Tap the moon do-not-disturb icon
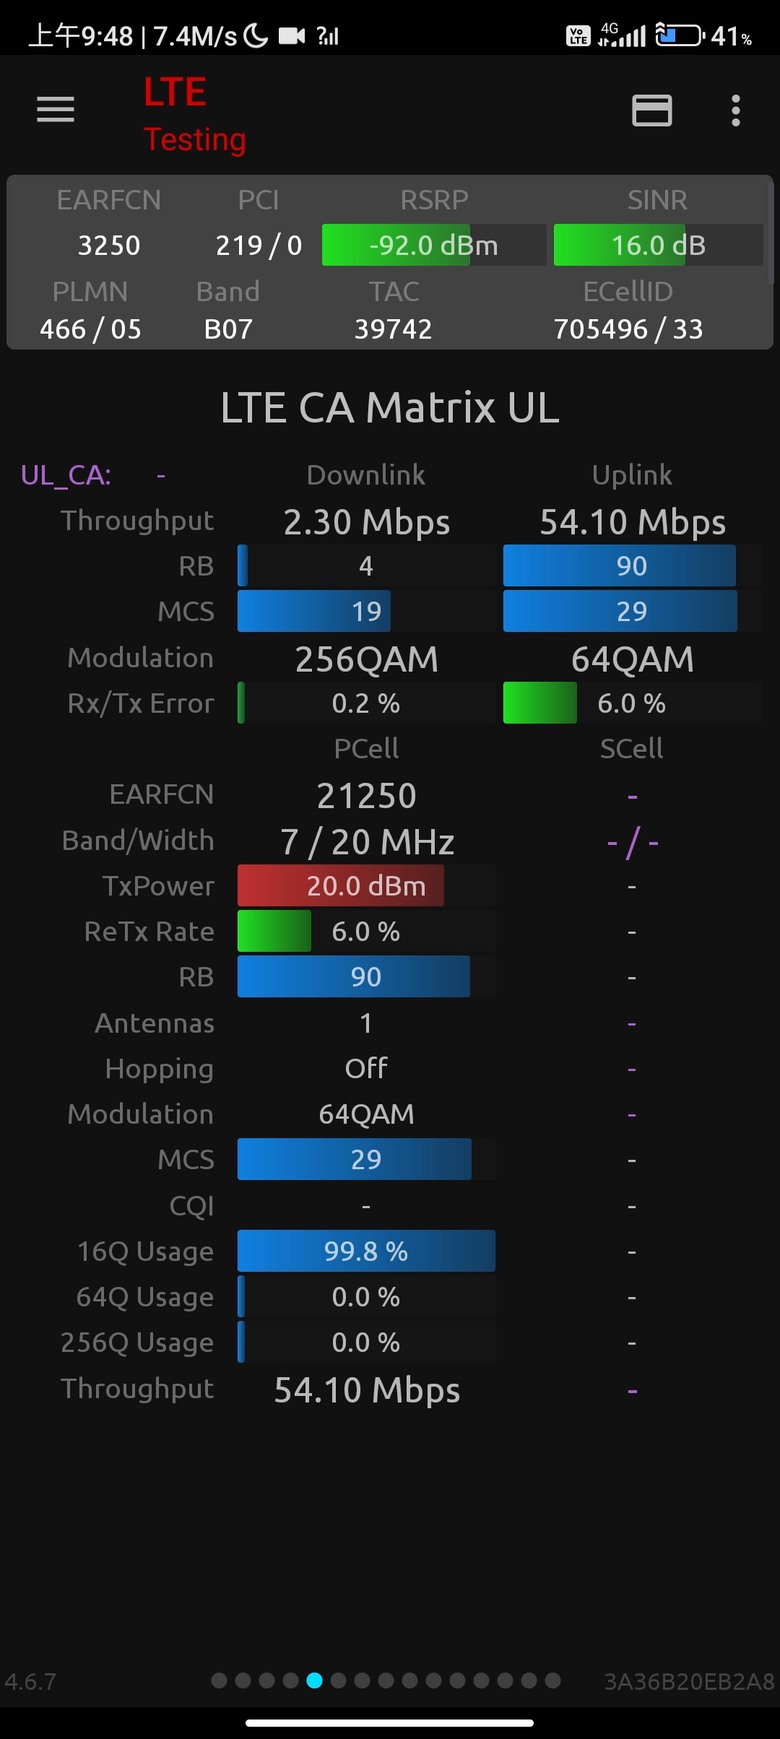The width and height of the screenshot is (780, 1739). point(256,36)
